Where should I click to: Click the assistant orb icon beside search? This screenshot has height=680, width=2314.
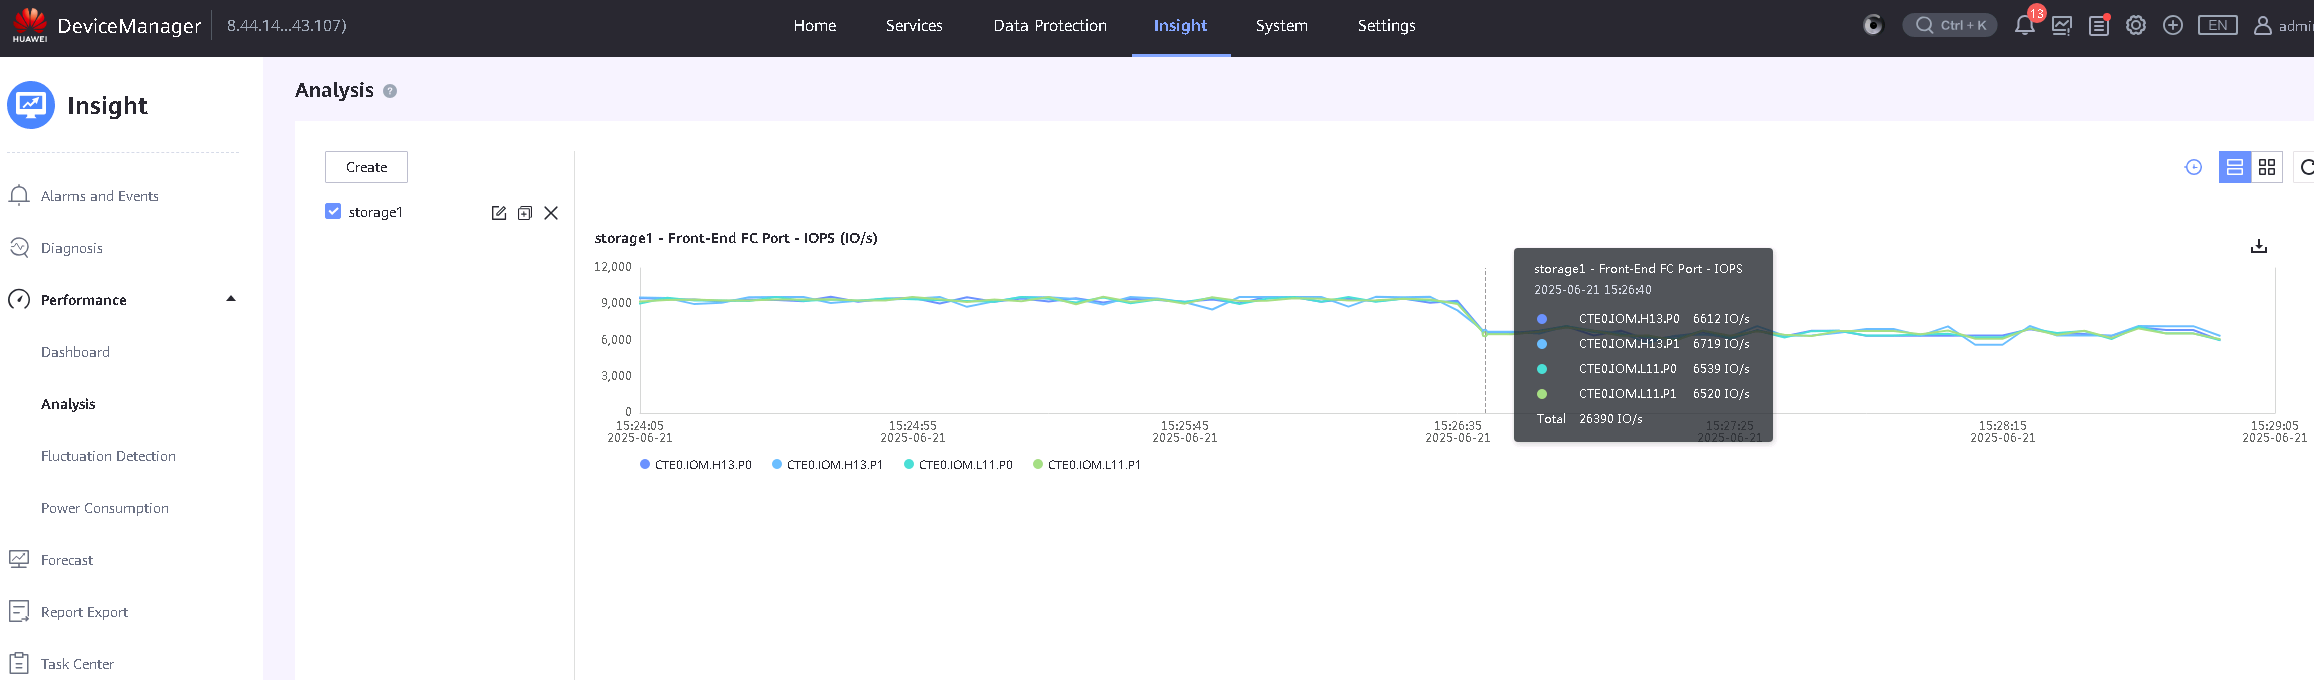1873,25
